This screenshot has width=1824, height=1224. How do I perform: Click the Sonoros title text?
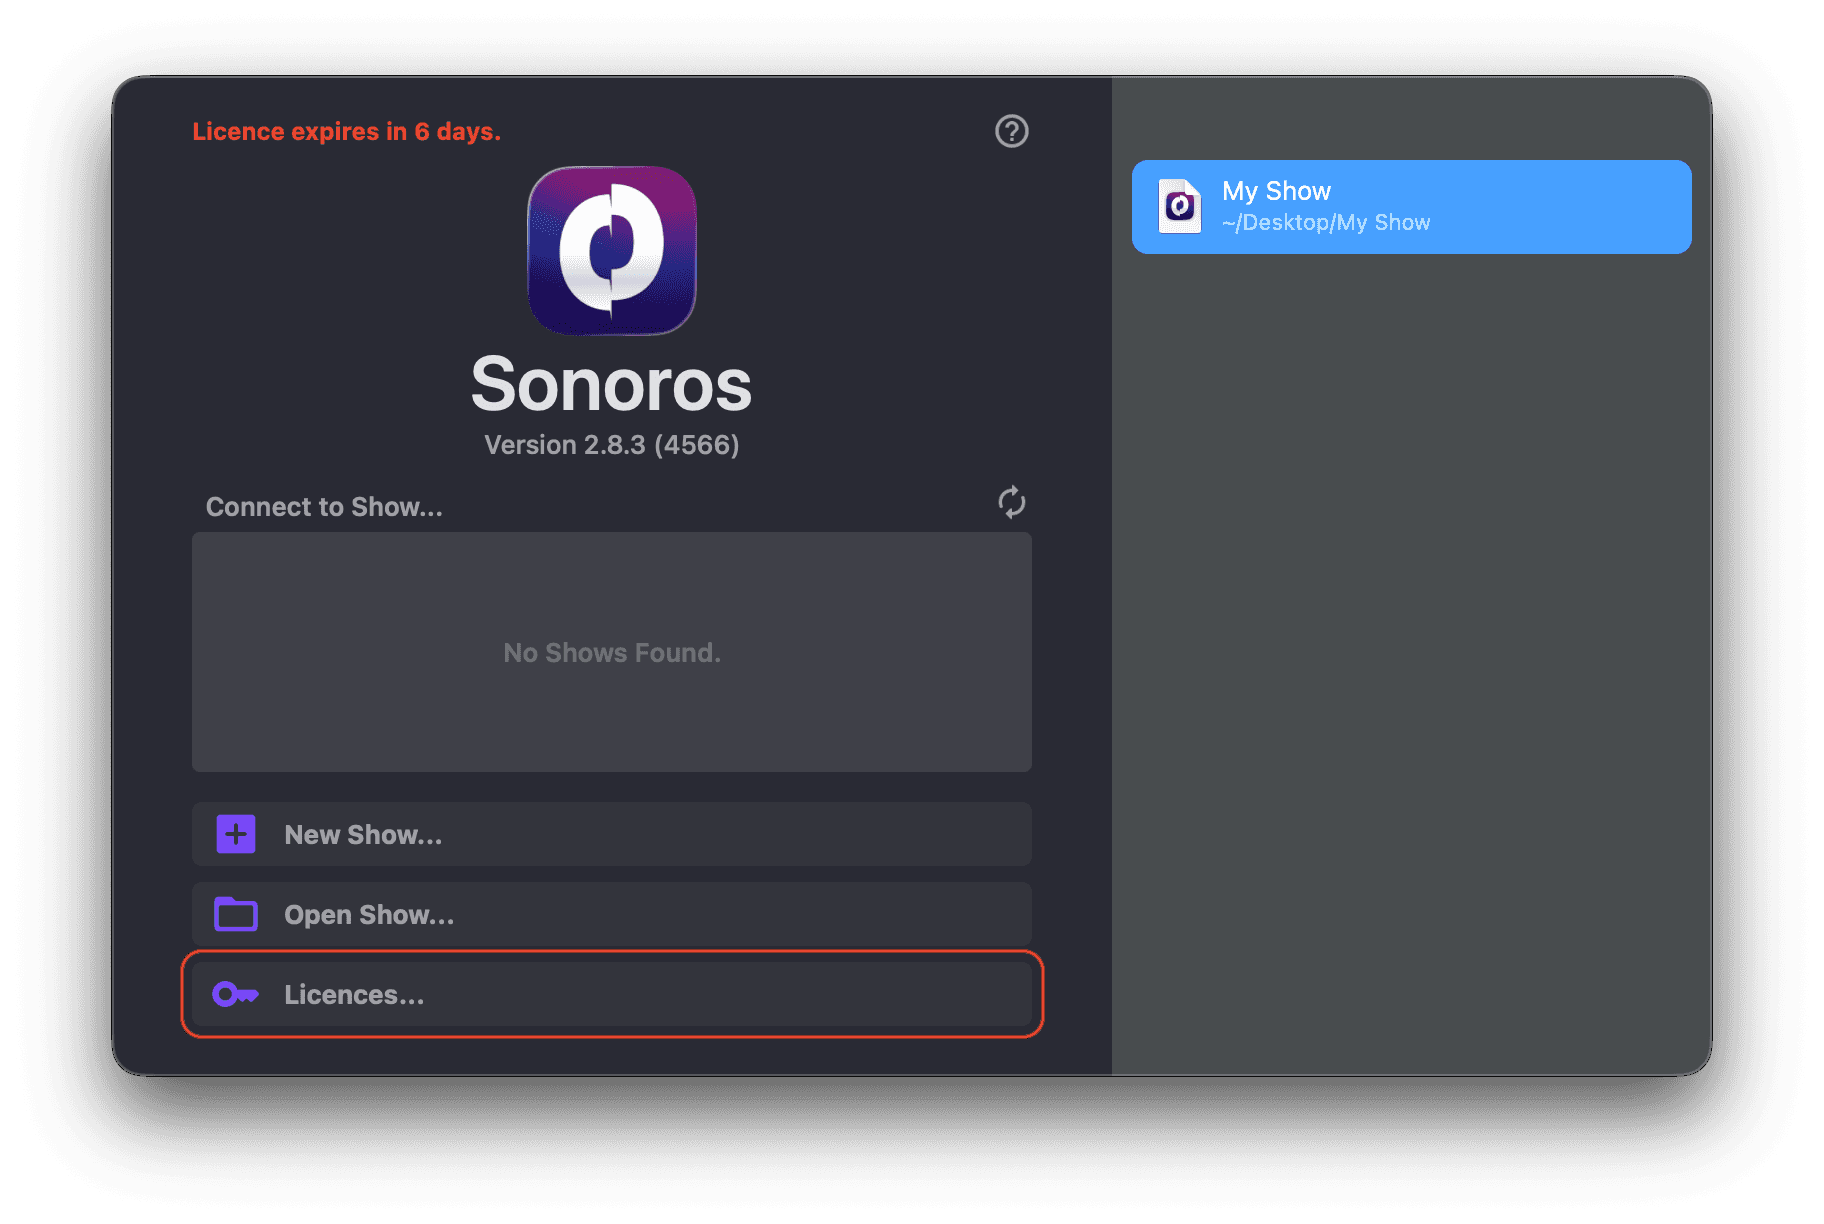pyautogui.click(x=612, y=385)
